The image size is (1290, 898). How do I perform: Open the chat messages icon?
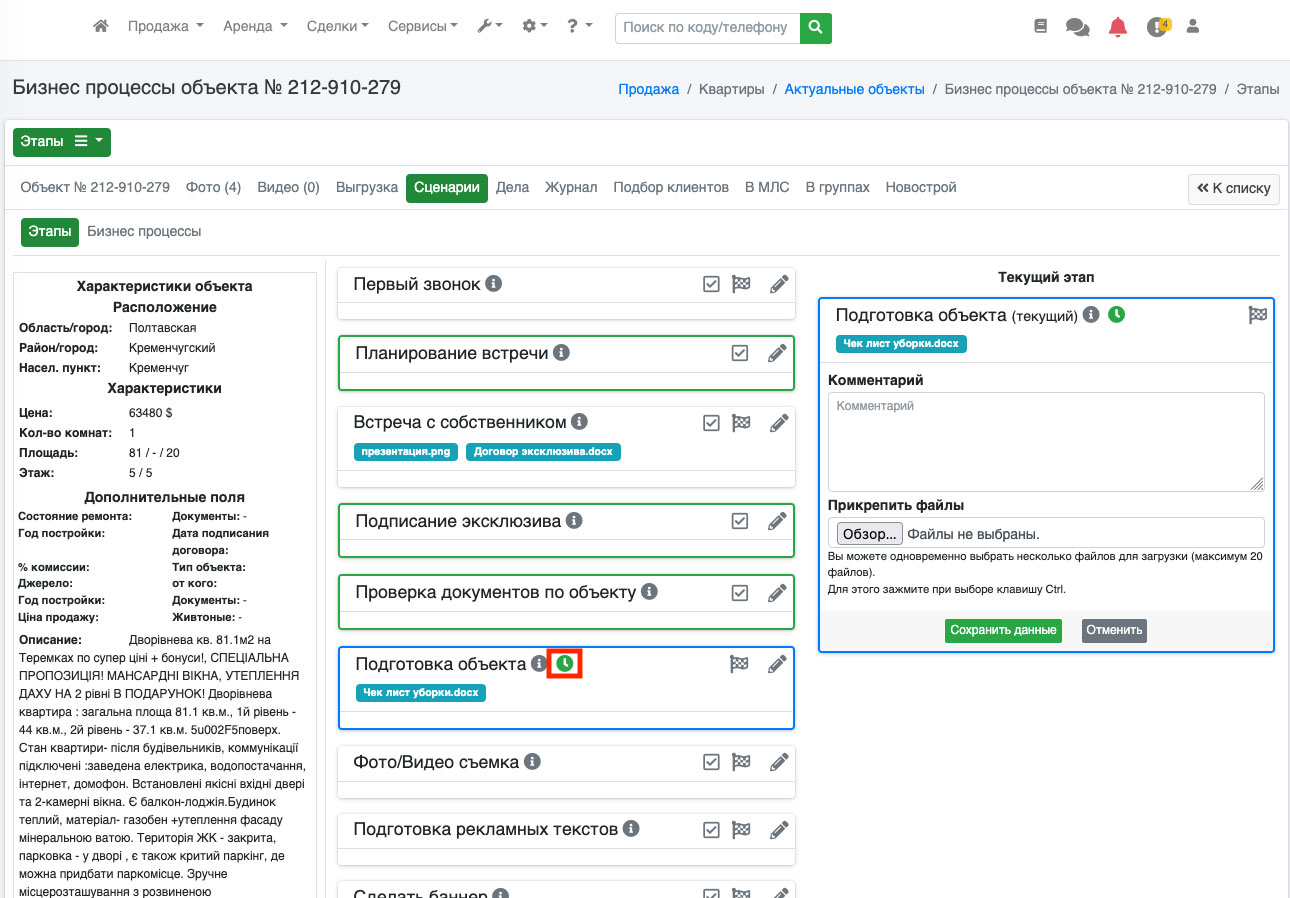(1077, 27)
